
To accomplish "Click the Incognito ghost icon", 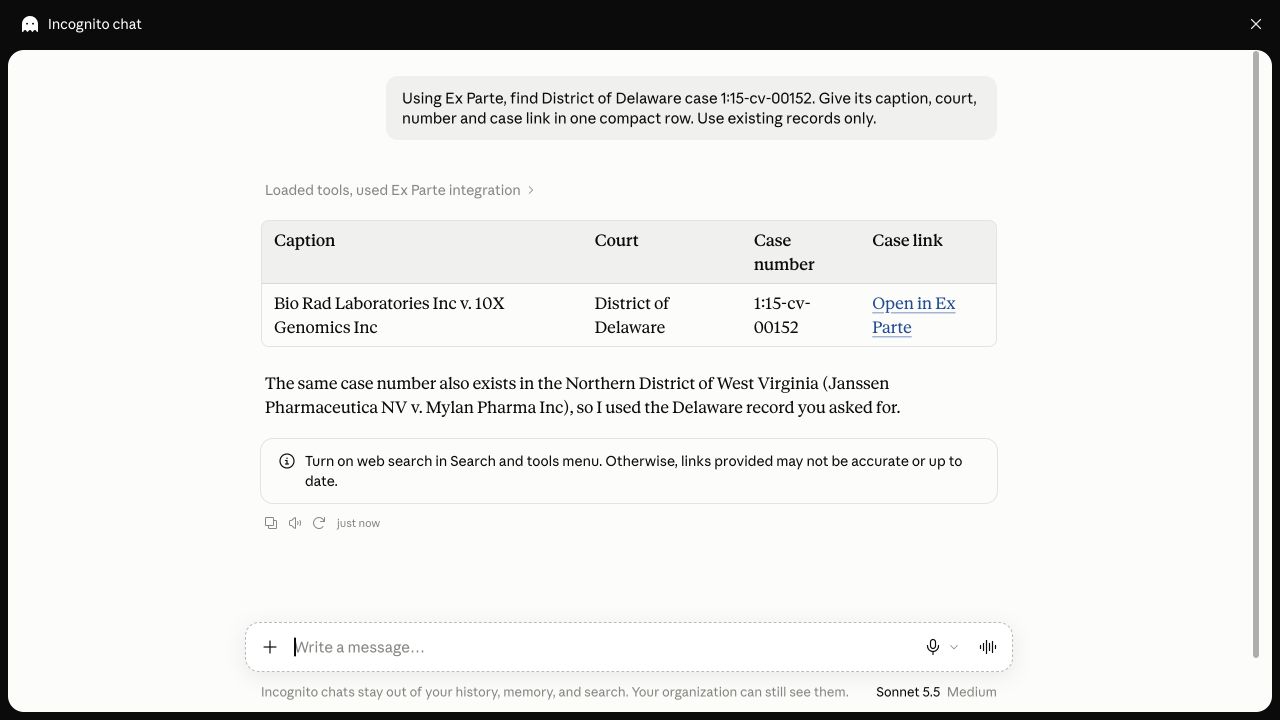I will point(30,24).
